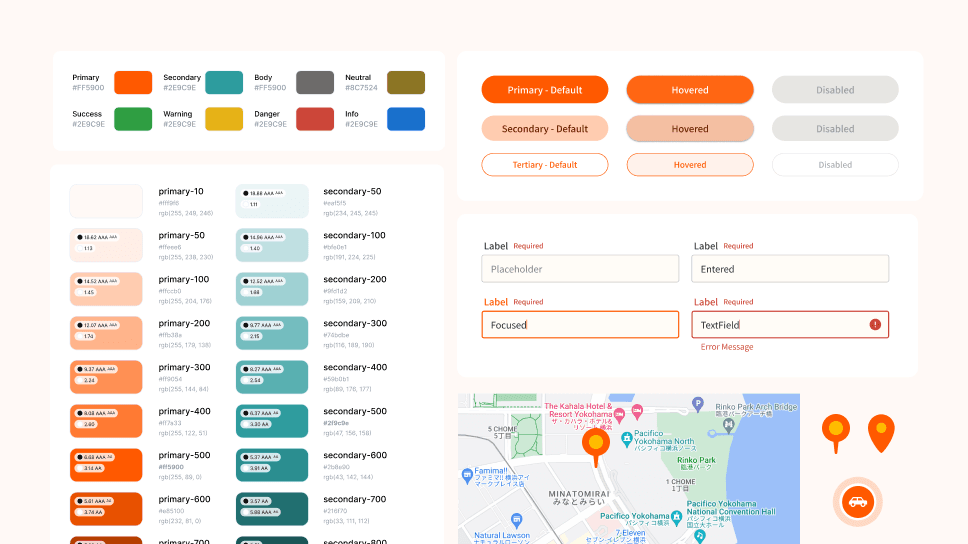Viewport: 968px width, 544px height.
Task: Click the Primary - Default button
Action: pyautogui.click(x=544, y=90)
